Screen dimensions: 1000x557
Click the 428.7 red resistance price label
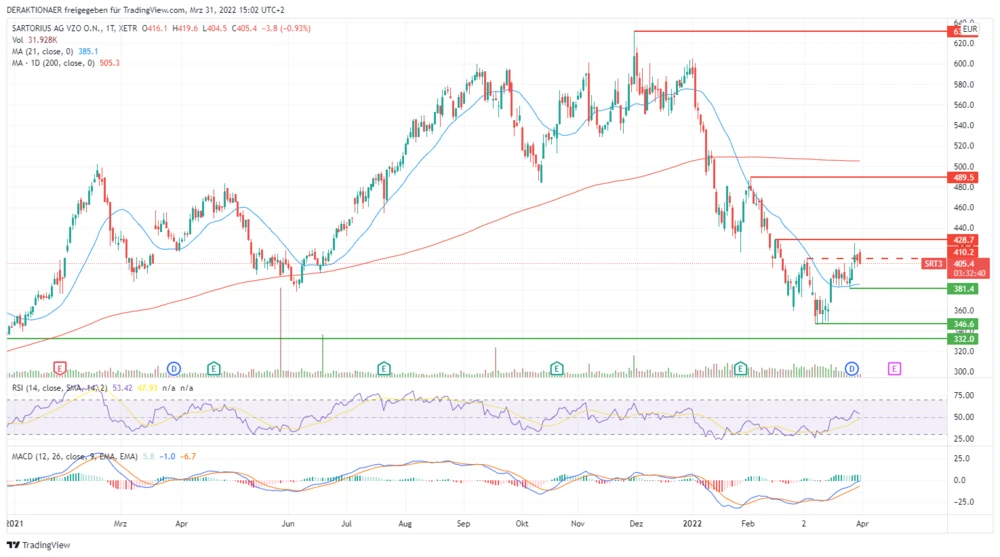(x=965, y=240)
